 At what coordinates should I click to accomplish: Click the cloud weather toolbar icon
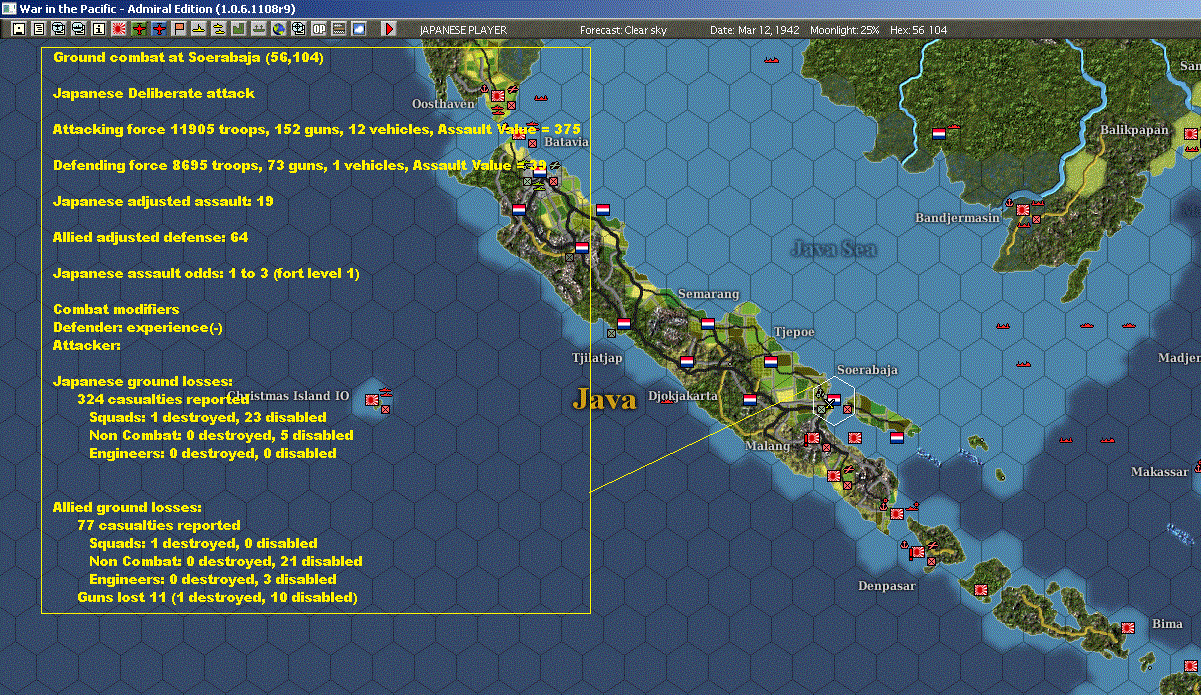358,30
